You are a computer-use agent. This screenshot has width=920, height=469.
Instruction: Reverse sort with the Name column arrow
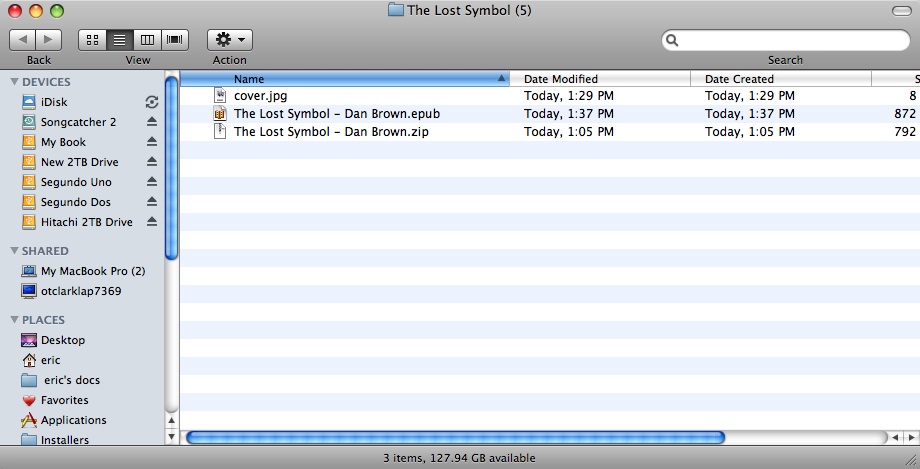pos(502,78)
